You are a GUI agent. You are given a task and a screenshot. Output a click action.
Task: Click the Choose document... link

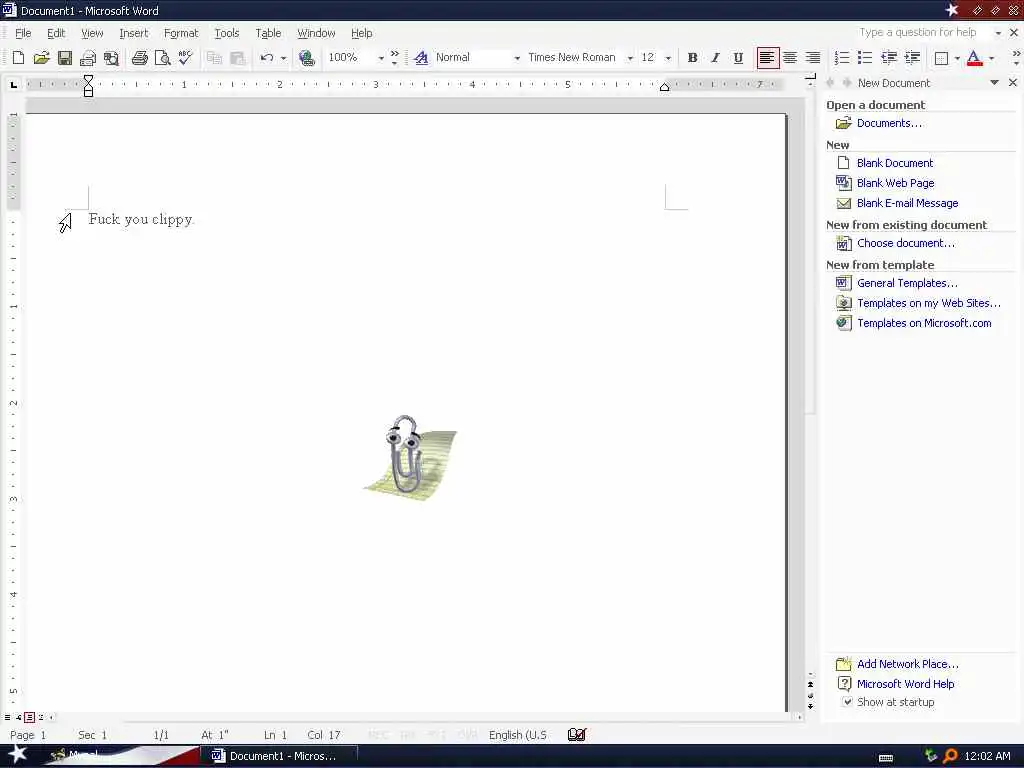tap(906, 243)
